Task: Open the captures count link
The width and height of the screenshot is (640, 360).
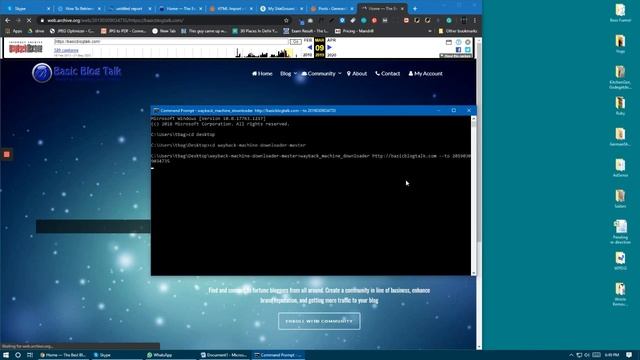Action: [66, 50]
